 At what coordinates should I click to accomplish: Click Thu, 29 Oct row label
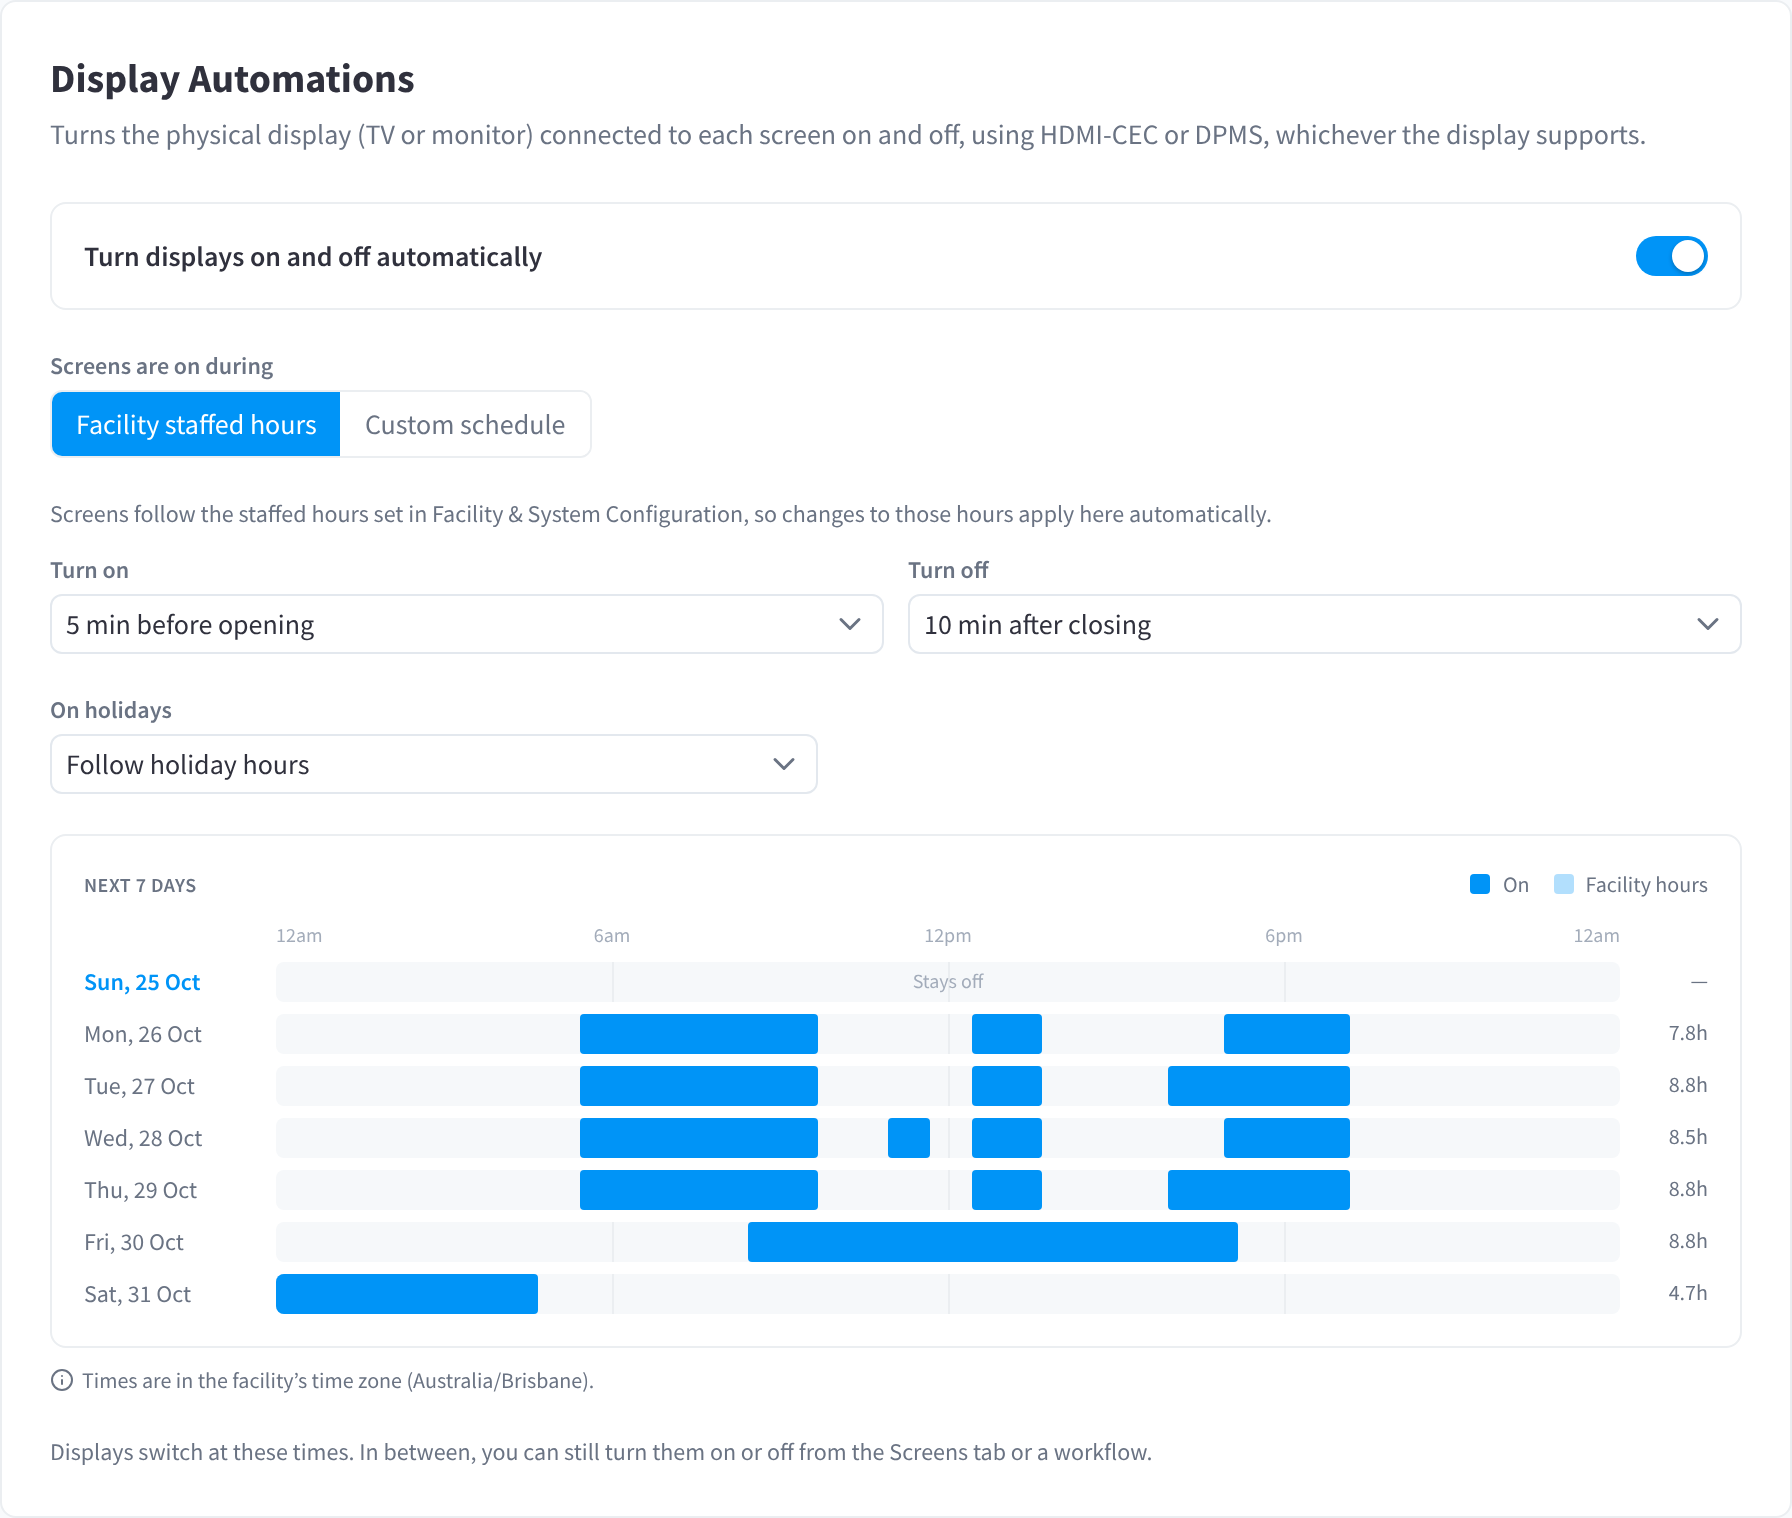[140, 1190]
